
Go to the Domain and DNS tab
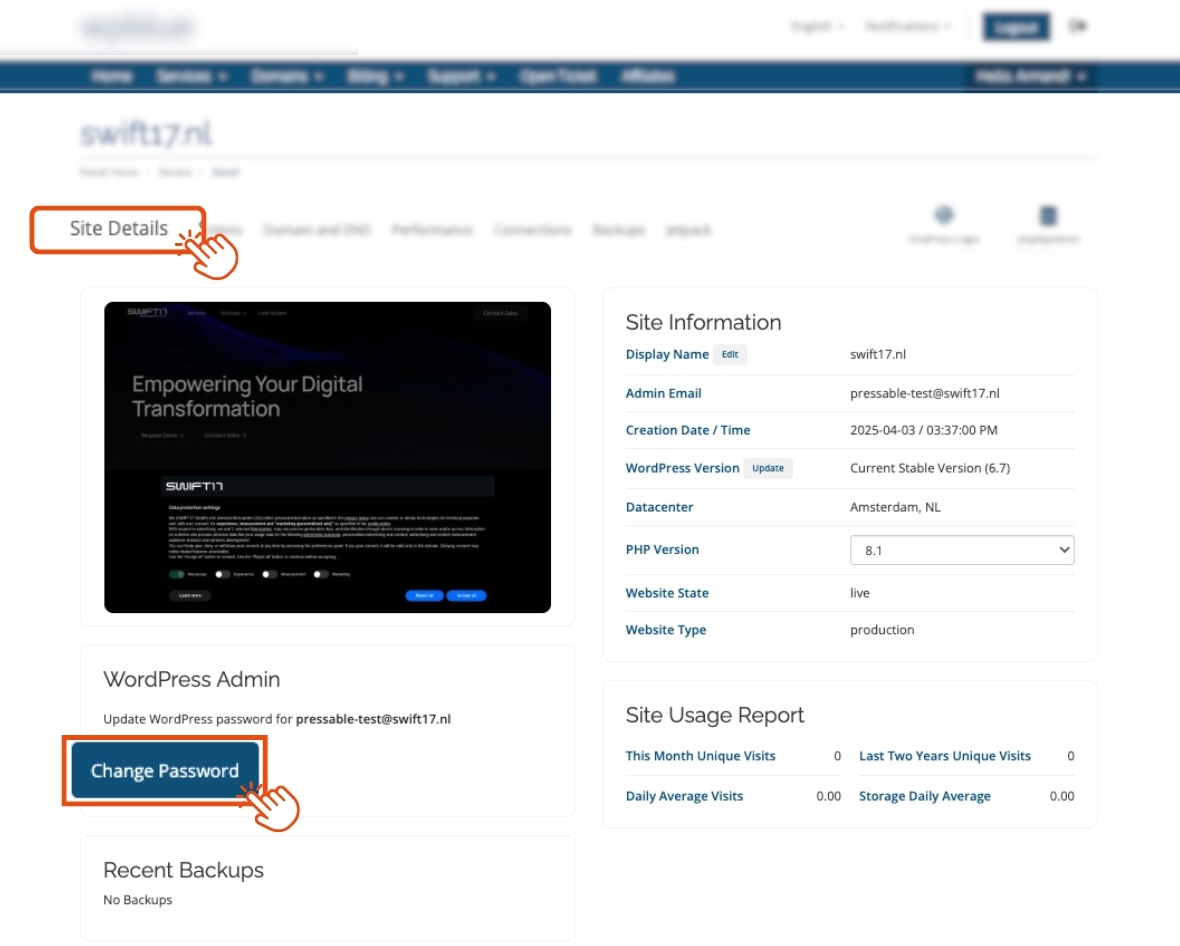click(316, 230)
